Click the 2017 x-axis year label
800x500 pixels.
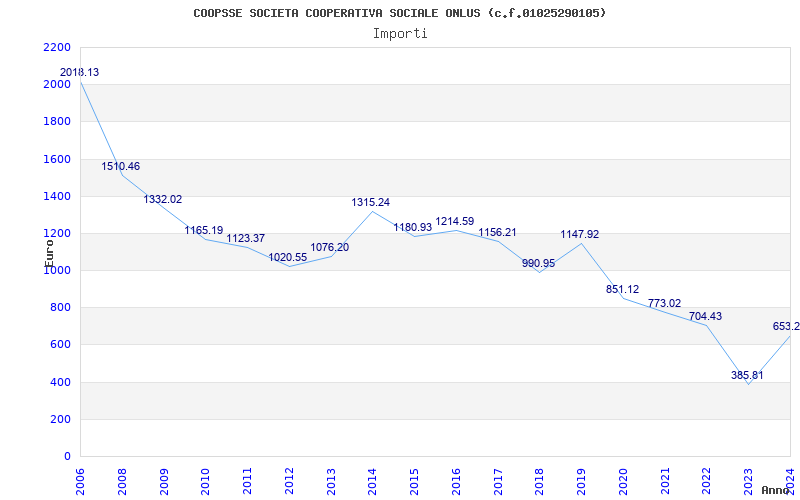[498, 481]
